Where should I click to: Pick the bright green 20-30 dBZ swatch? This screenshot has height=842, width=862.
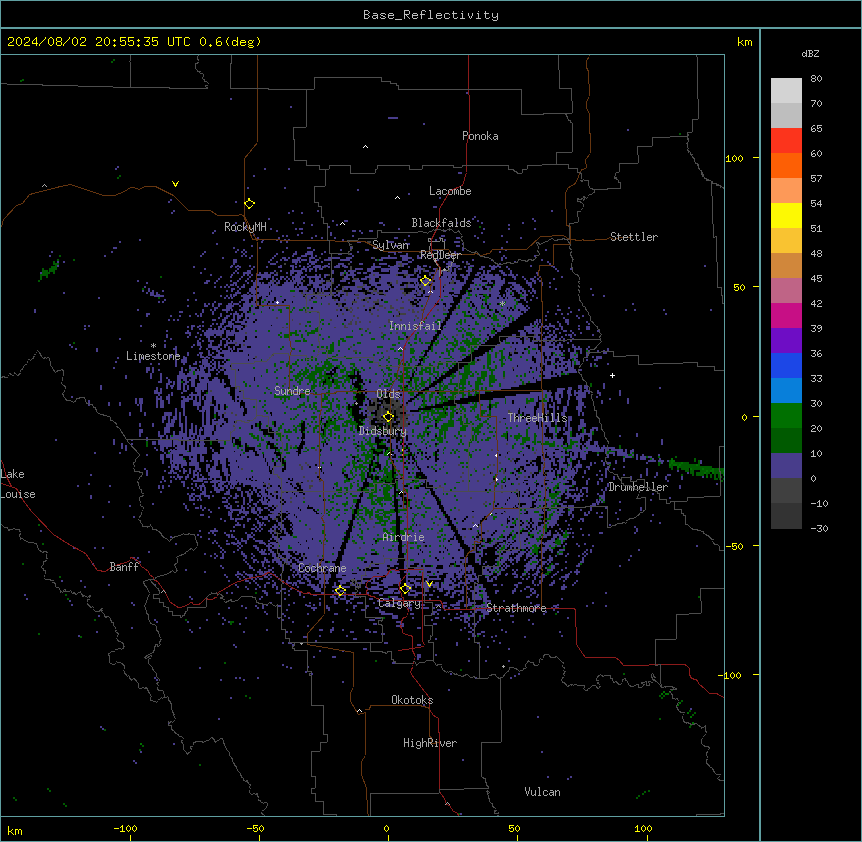[x=786, y=416]
